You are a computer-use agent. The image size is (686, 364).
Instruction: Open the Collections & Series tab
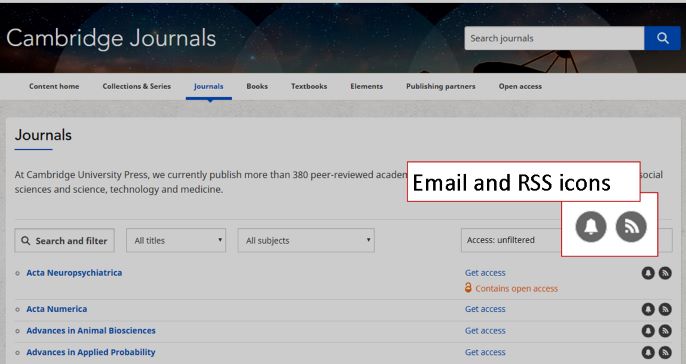(x=136, y=86)
